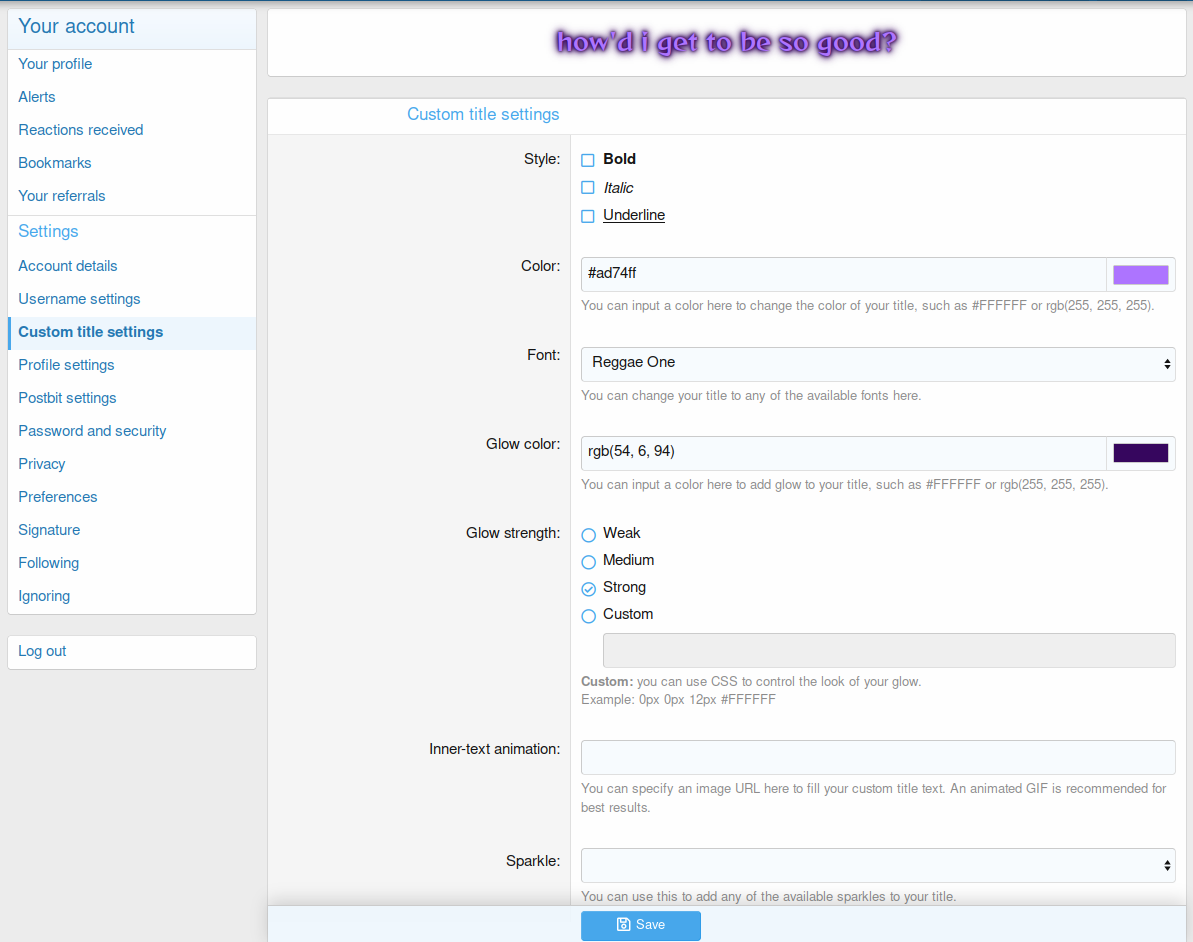This screenshot has width=1193, height=942.
Task: View Reactions received
Action: pos(81,130)
